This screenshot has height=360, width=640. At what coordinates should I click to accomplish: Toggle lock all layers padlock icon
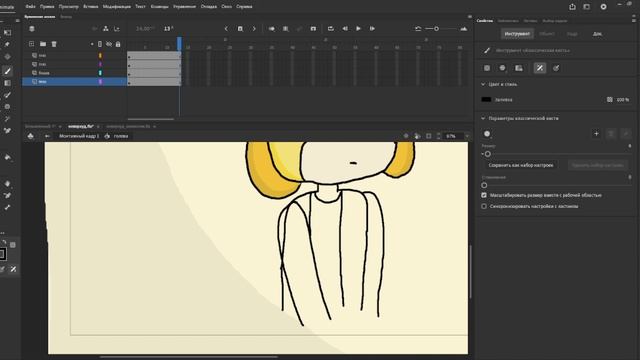point(118,44)
